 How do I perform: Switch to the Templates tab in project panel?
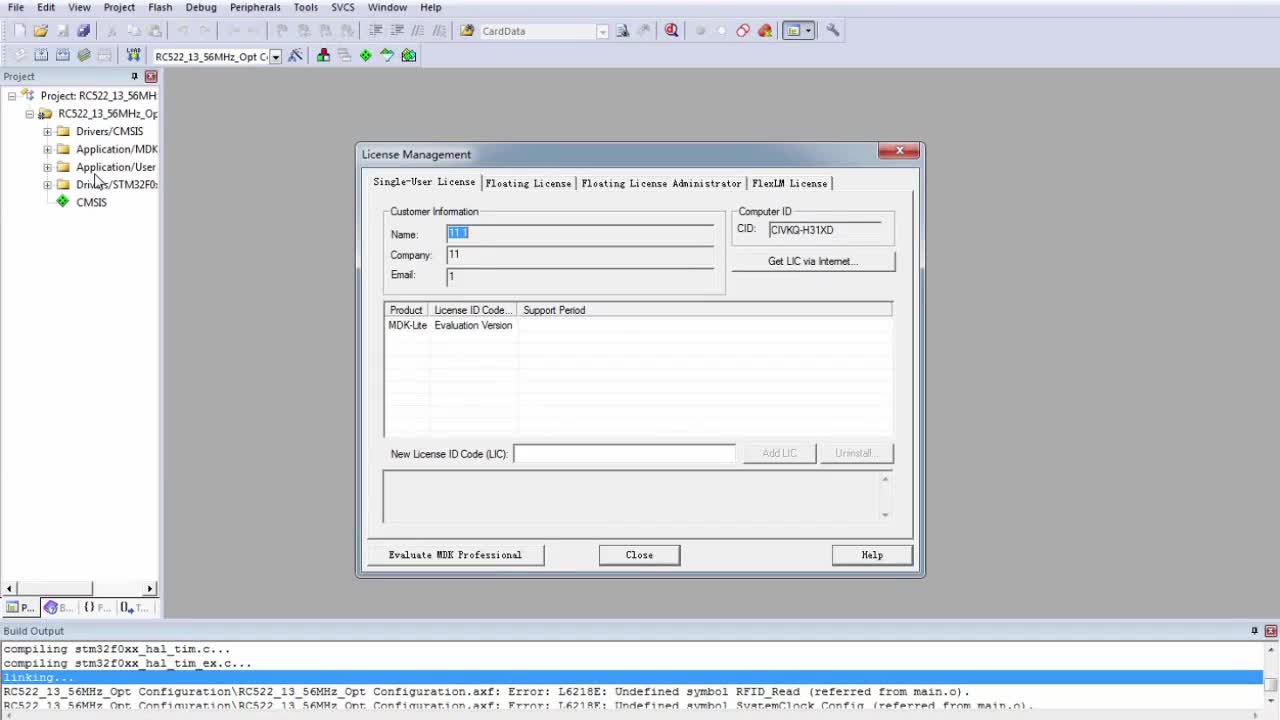click(x=135, y=607)
